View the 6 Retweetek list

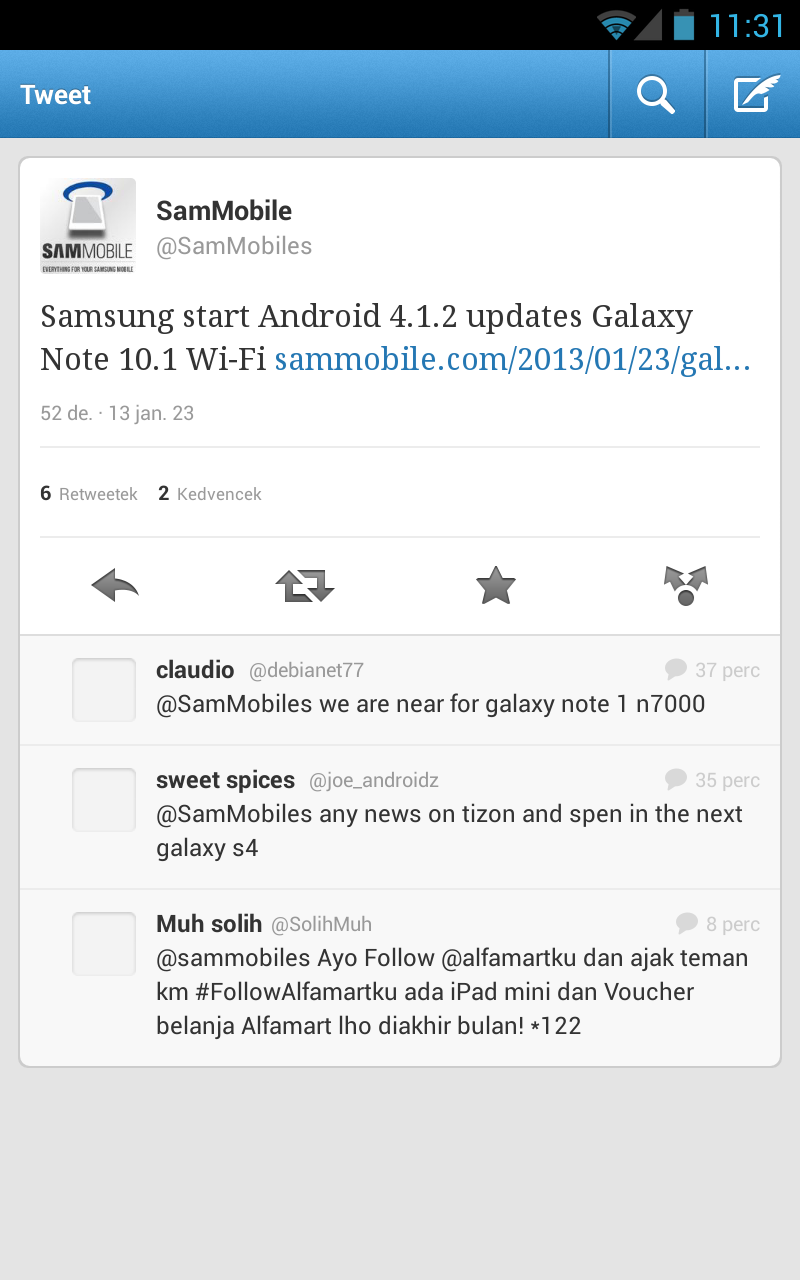[x=89, y=493]
